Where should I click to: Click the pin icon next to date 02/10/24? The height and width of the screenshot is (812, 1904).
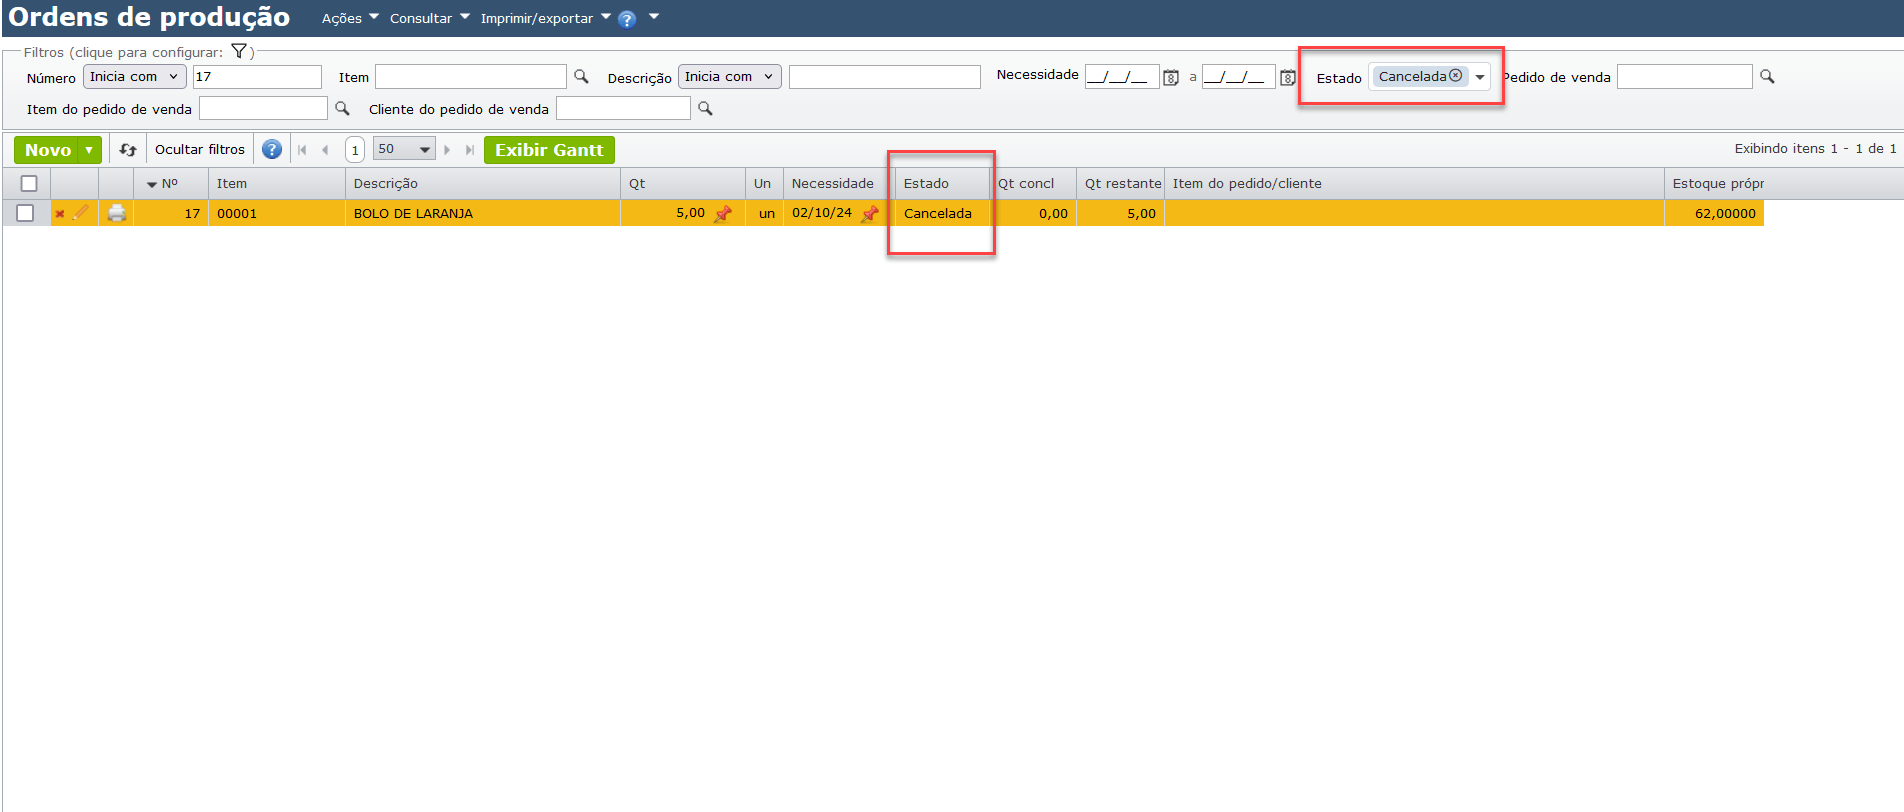click(x=870, y=213)
